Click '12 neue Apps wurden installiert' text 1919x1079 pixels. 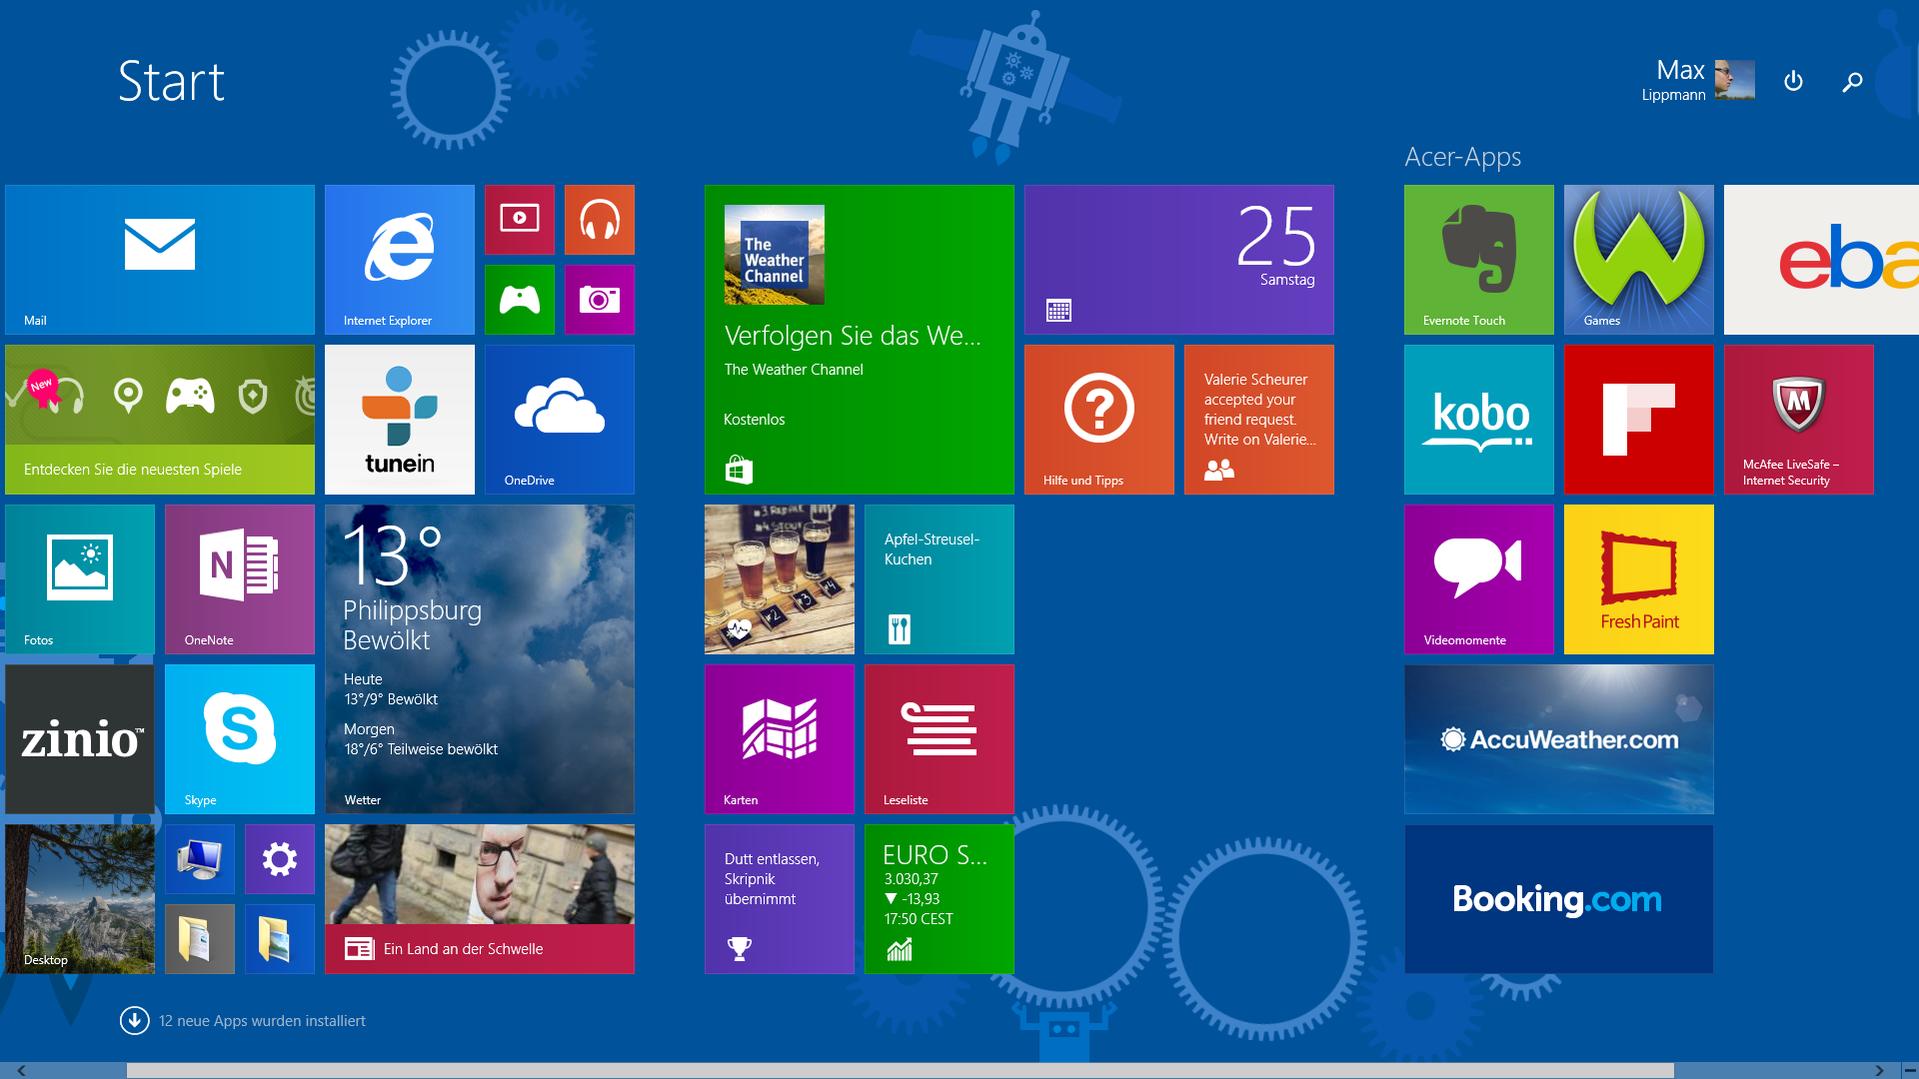(262, 1021)
